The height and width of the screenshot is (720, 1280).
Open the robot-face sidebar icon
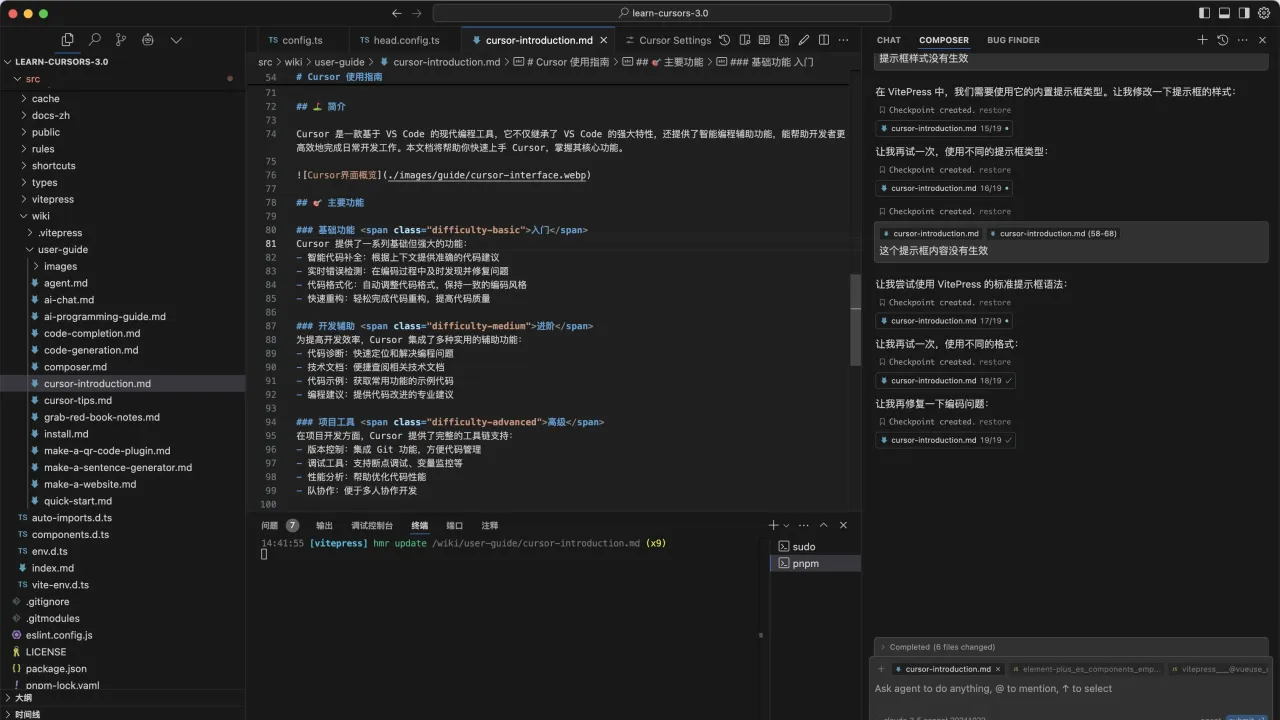point(148,40)
